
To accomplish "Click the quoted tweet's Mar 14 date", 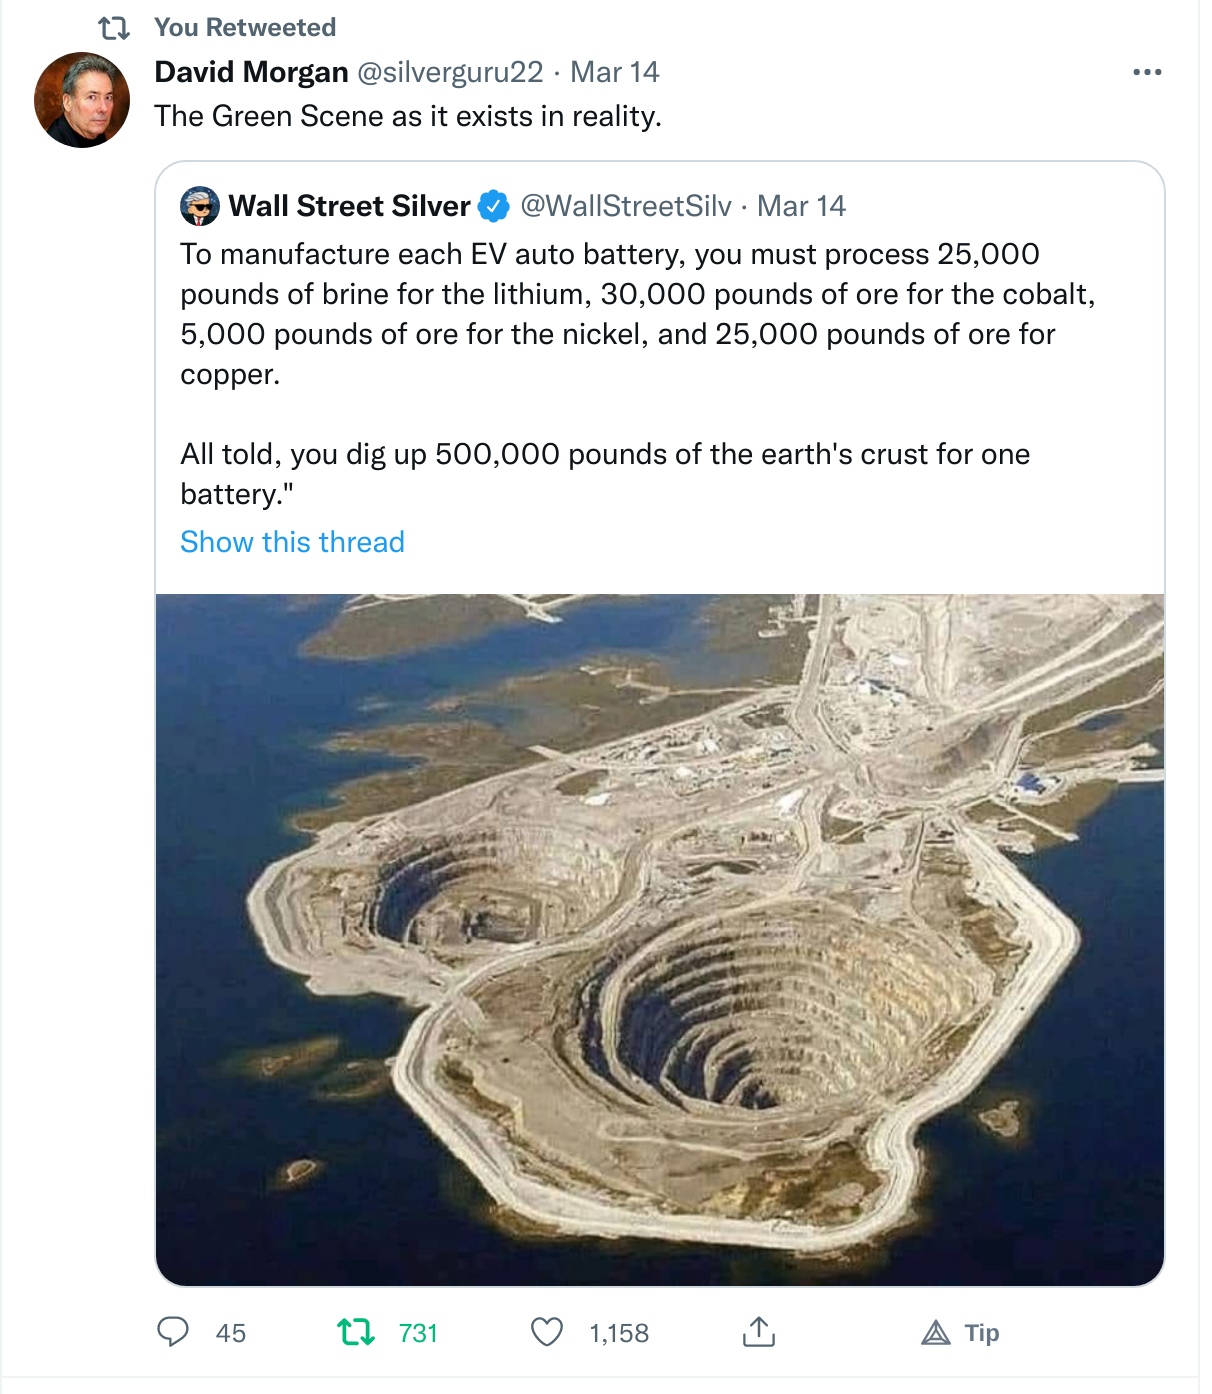I will (x=801, y=206).
